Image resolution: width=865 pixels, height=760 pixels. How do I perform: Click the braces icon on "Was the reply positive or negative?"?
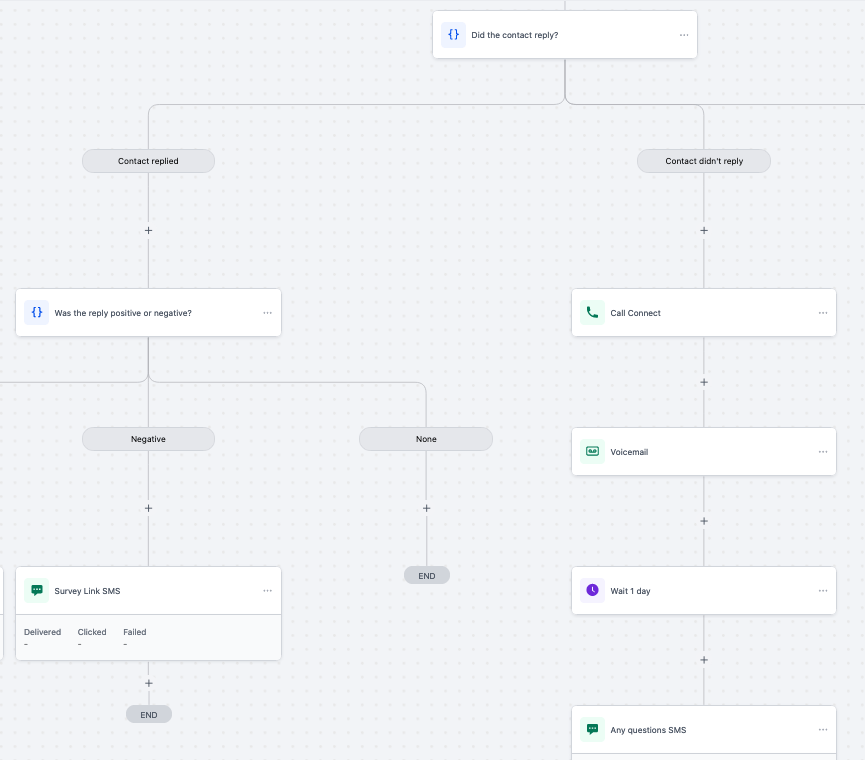tap(37, 312)
